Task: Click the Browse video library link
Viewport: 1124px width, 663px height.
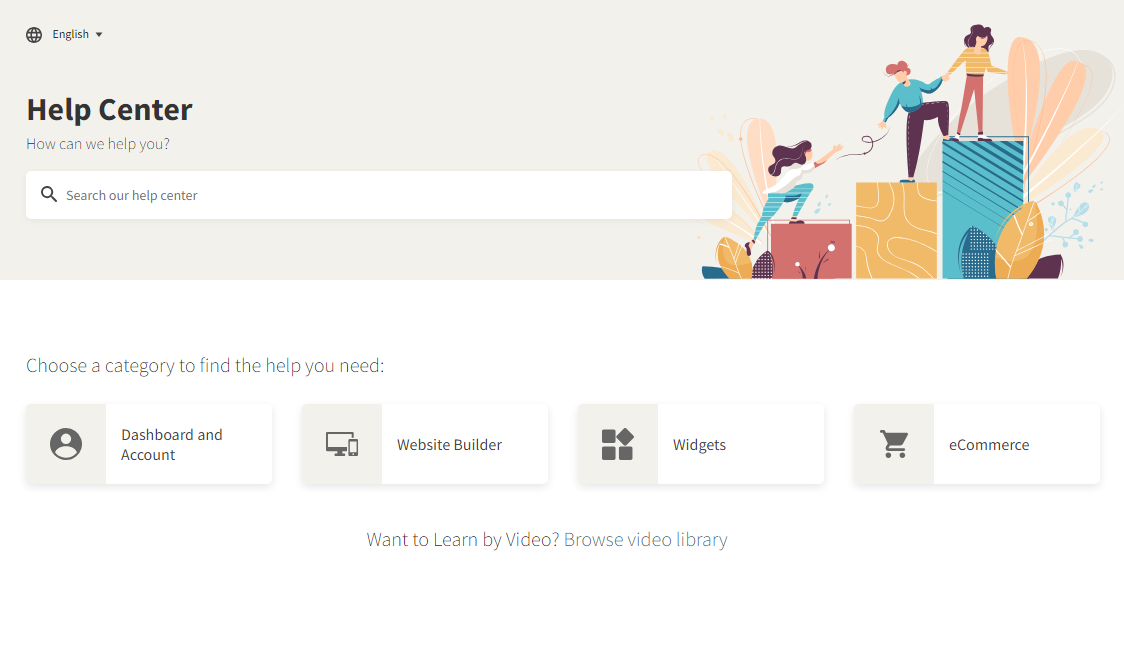Action: 646,539
